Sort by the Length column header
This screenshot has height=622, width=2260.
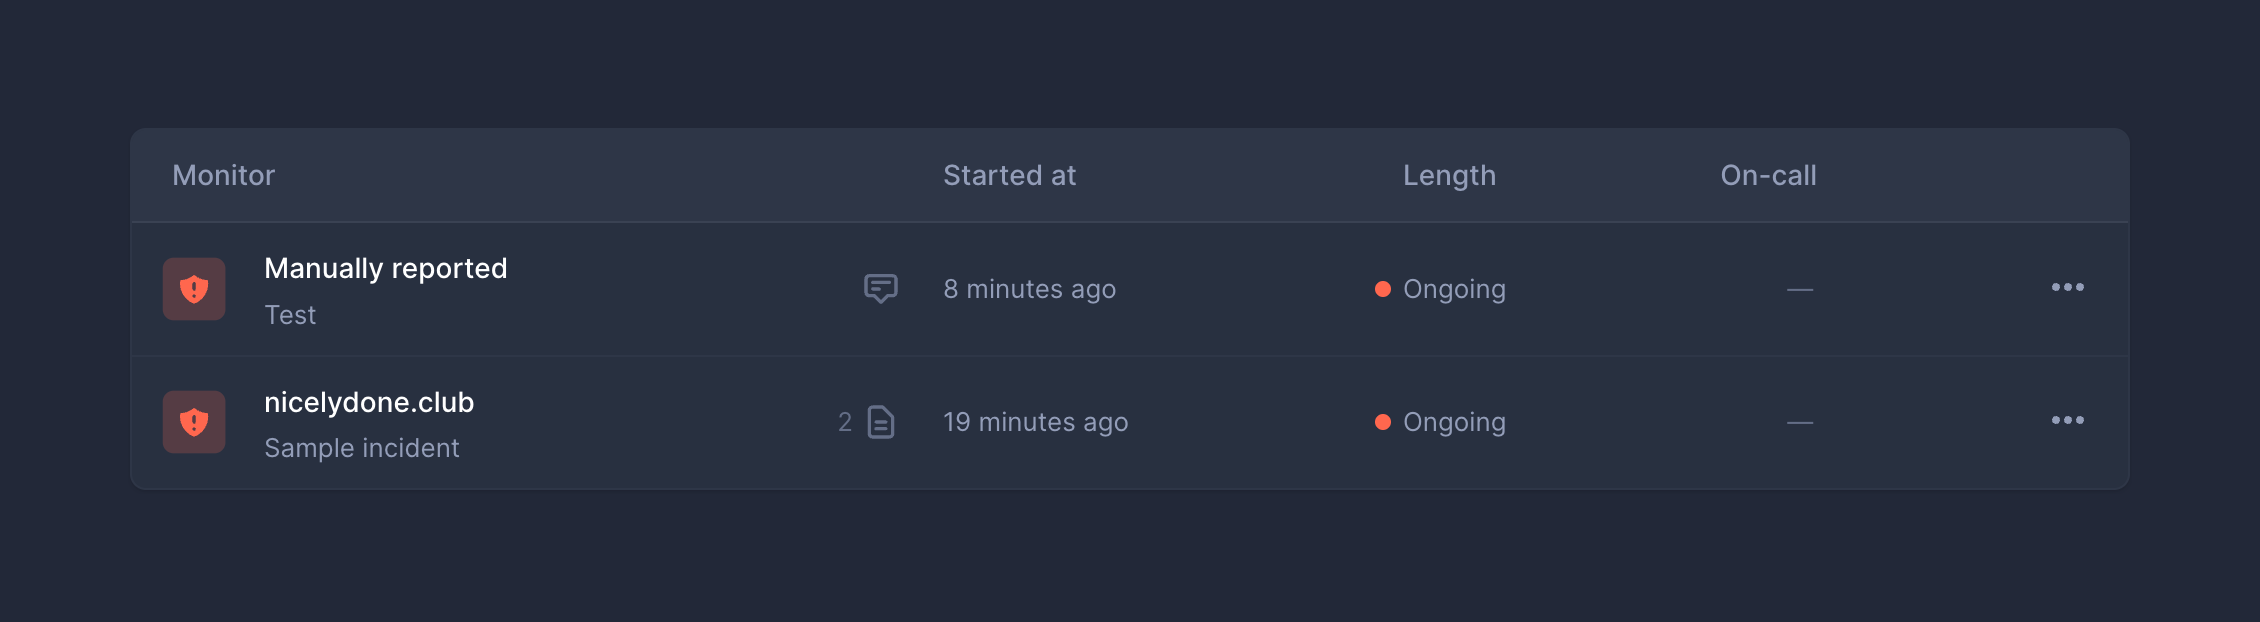[x=1449, y=175]
